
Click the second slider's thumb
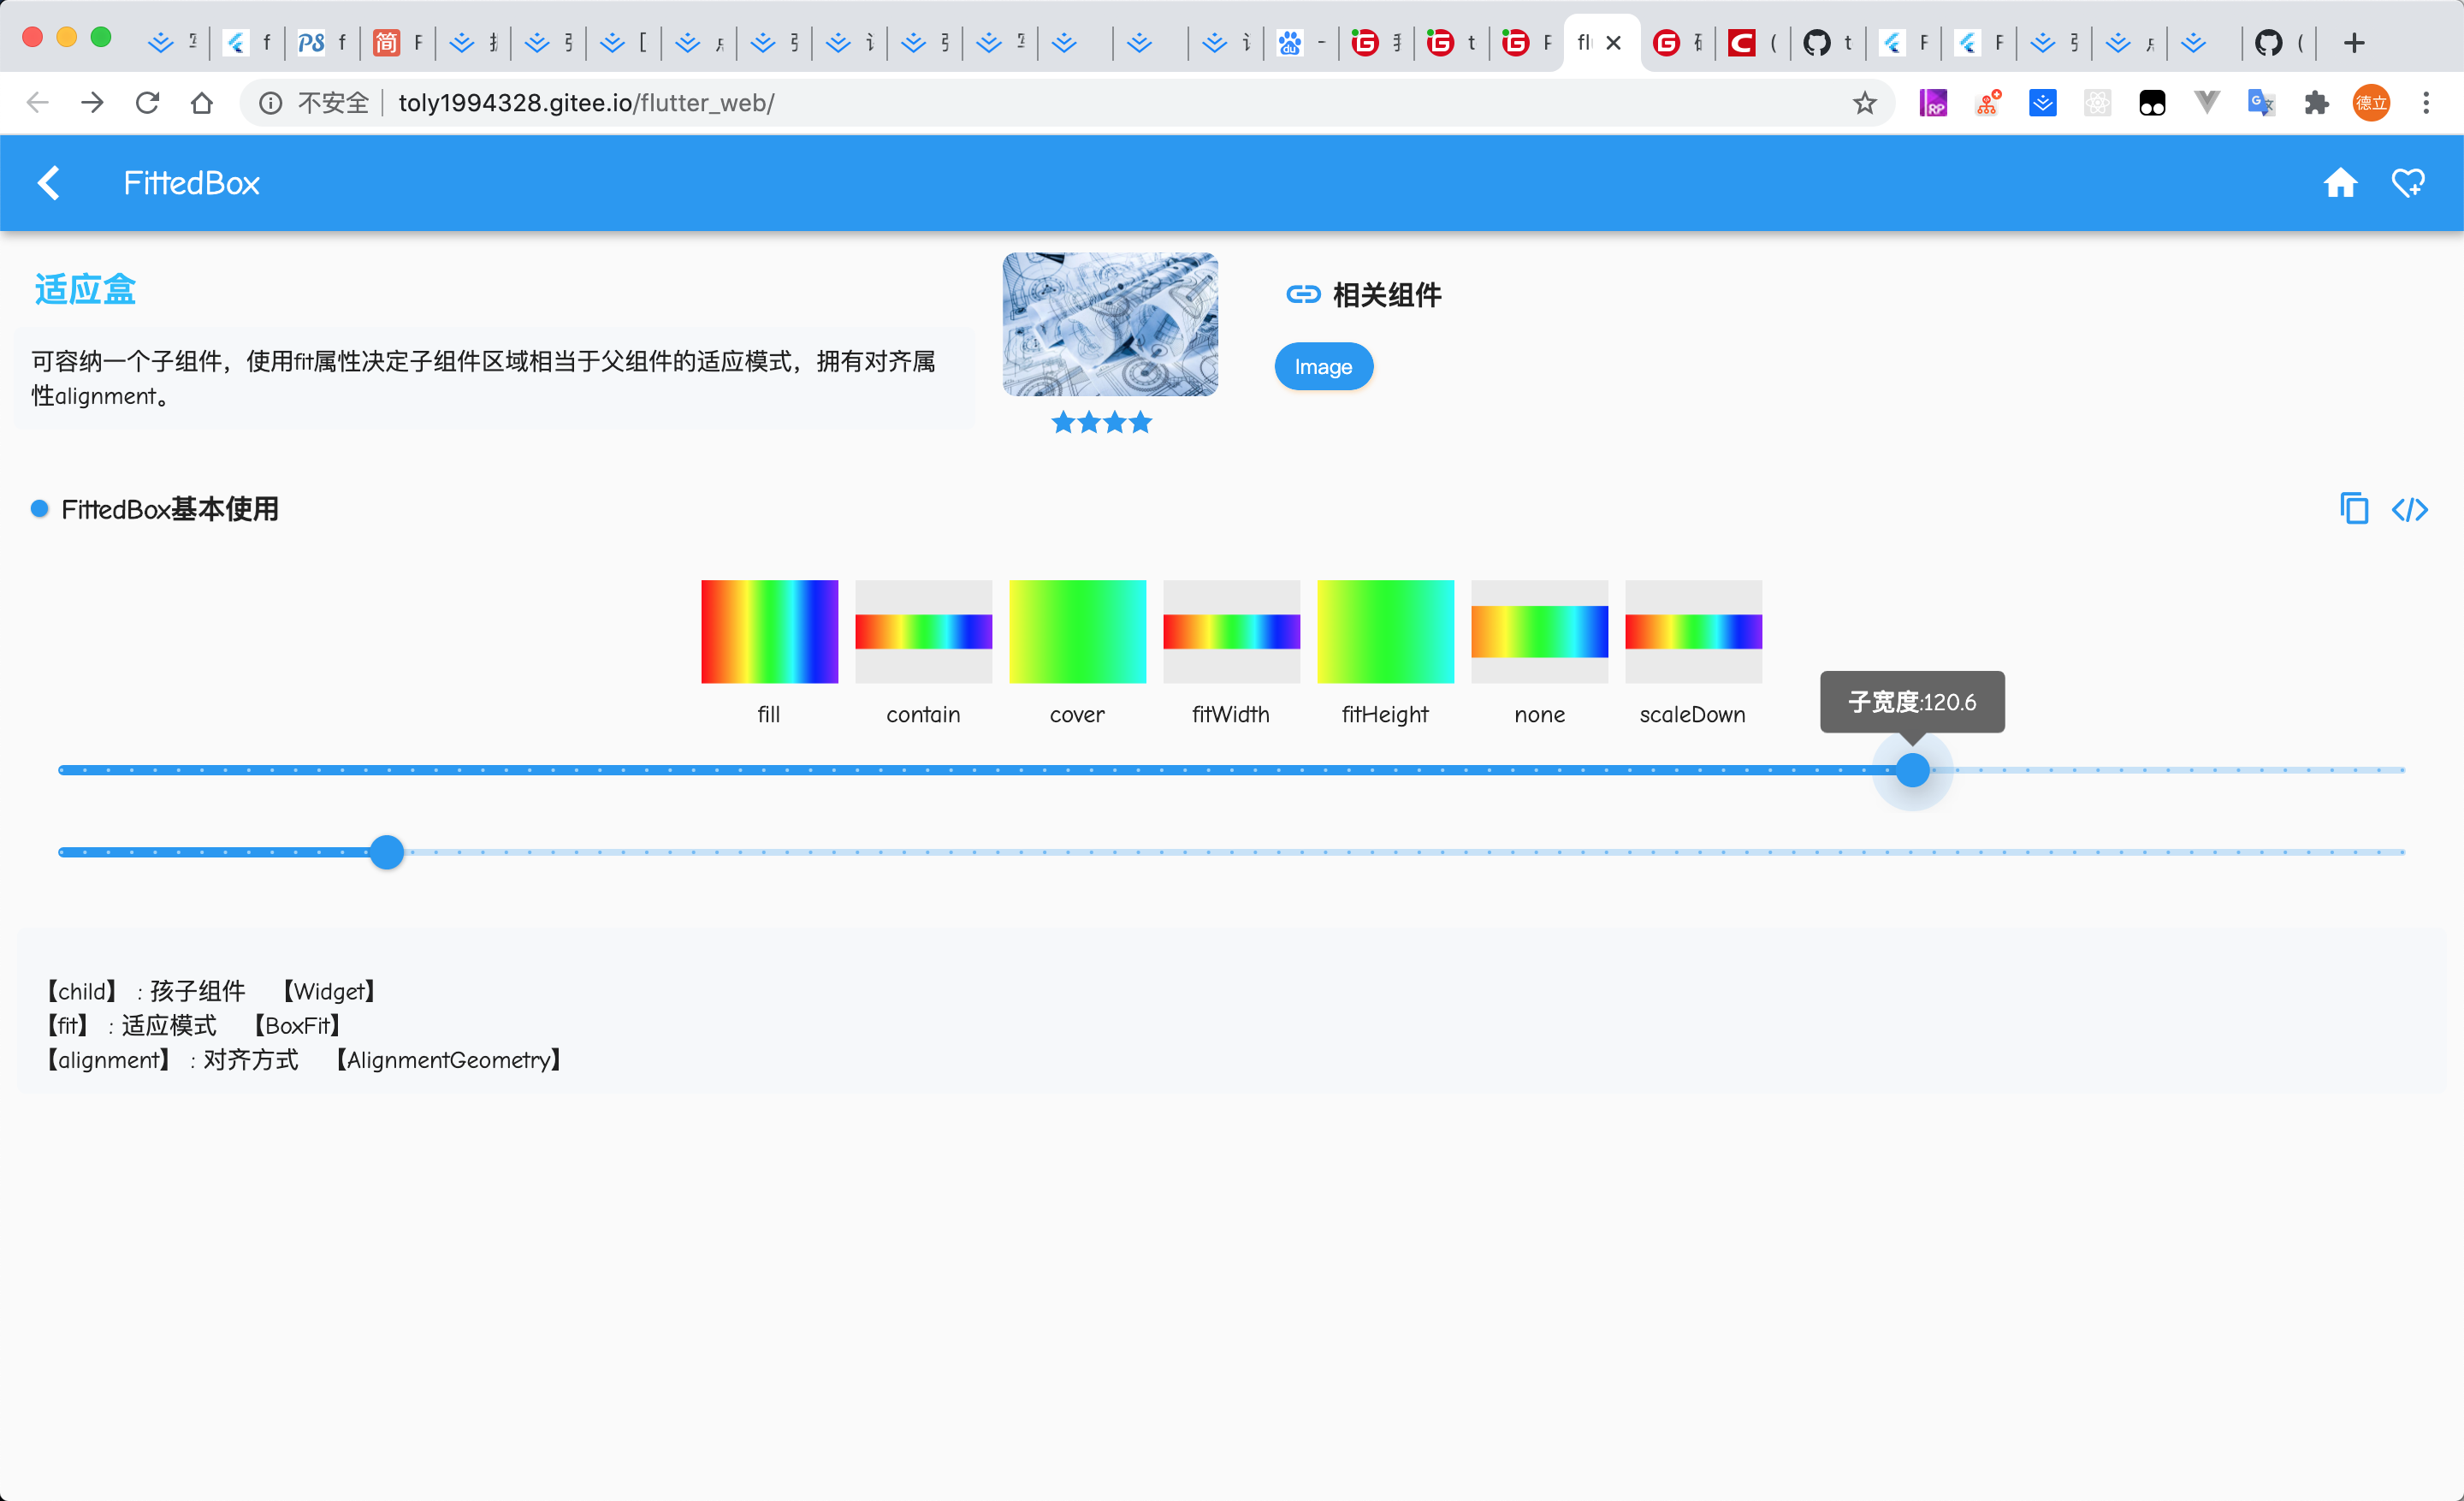(x=386, y=852)
